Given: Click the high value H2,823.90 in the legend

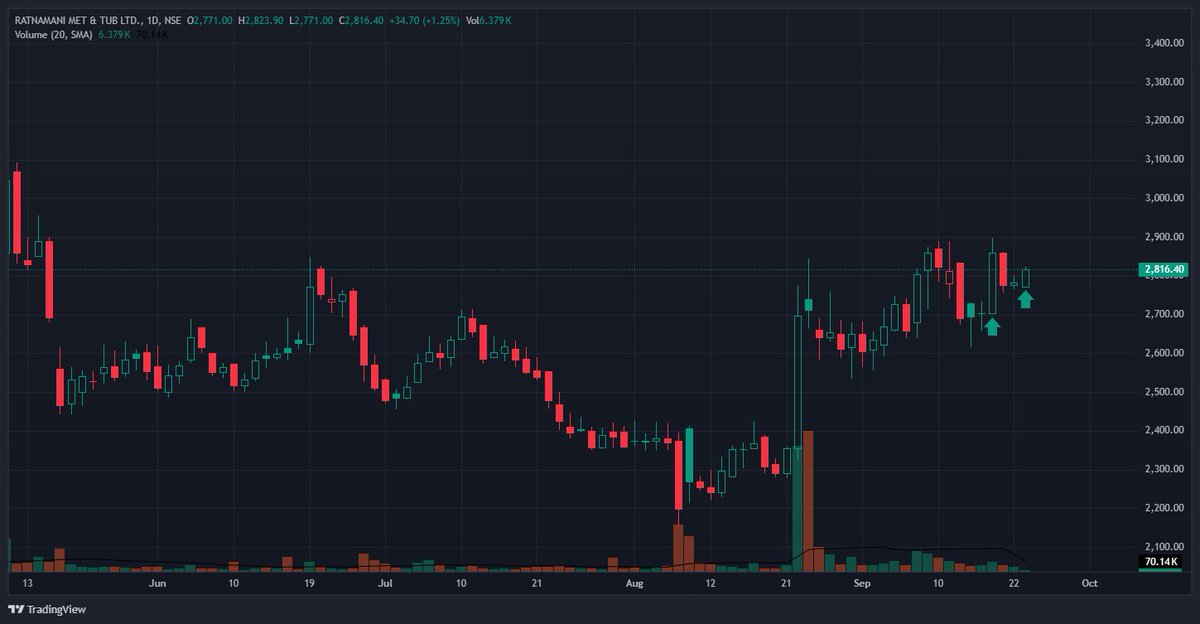Looking at the screenshot, I should click(260, 21).
